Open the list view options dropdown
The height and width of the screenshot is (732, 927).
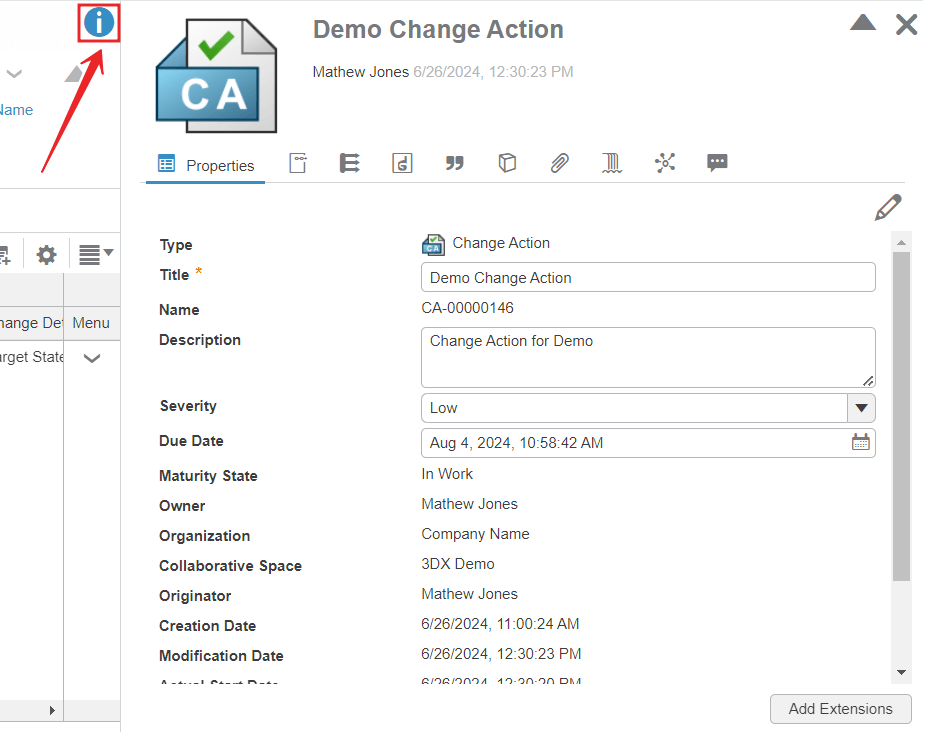(95, 255)
